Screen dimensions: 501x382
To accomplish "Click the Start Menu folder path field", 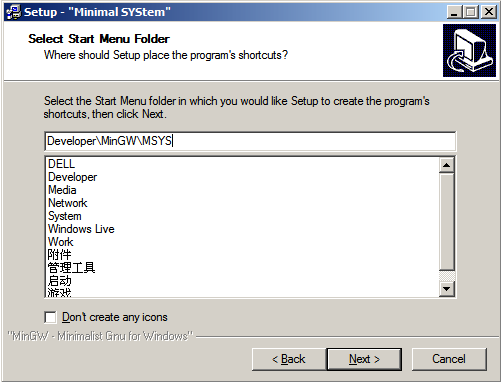I will 250,141.
